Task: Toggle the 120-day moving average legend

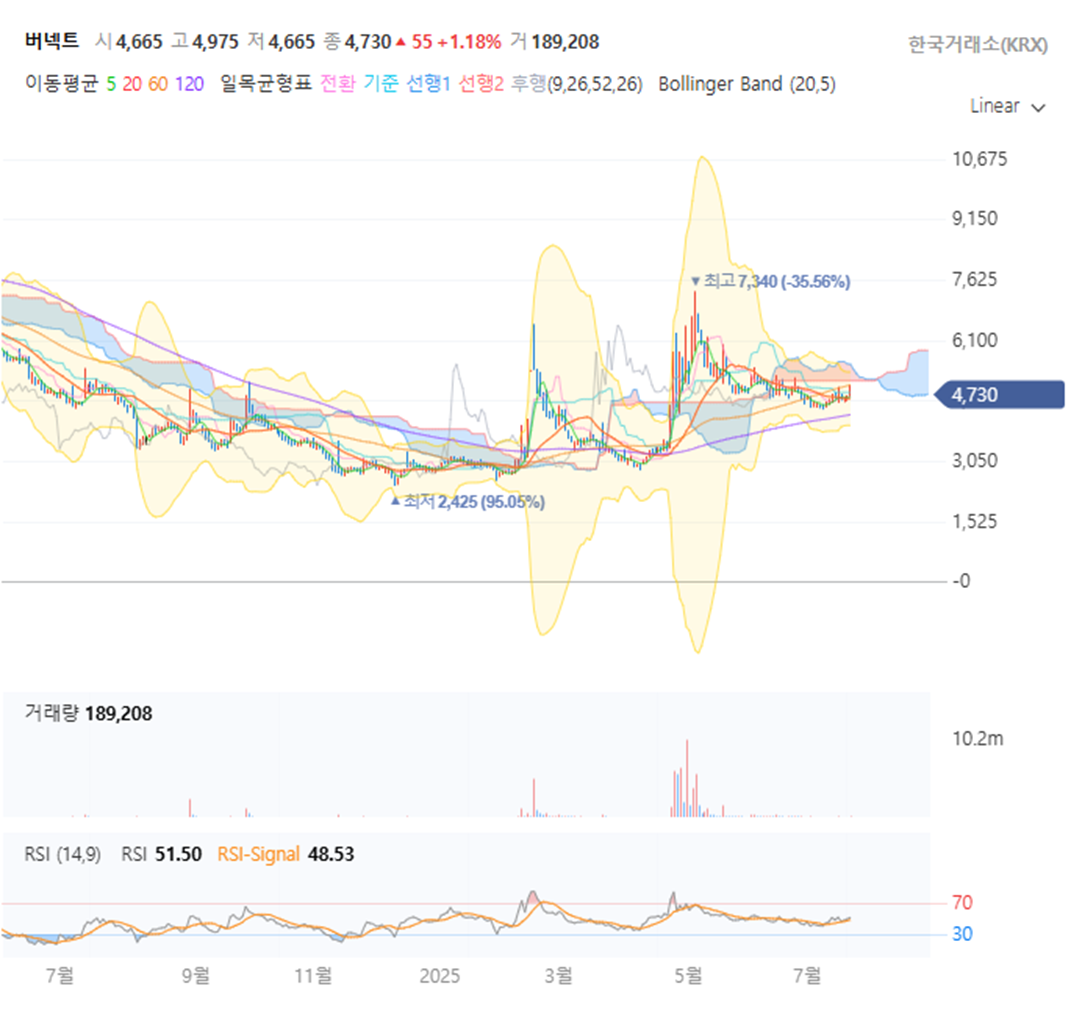Action: point(189,84)
